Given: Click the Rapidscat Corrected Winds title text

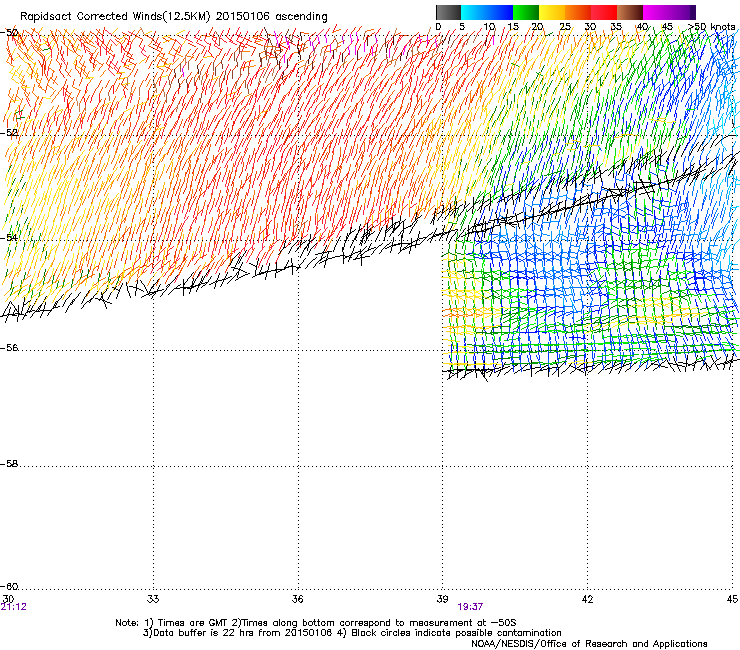Looking at the screenshot, I should (174, 16).
